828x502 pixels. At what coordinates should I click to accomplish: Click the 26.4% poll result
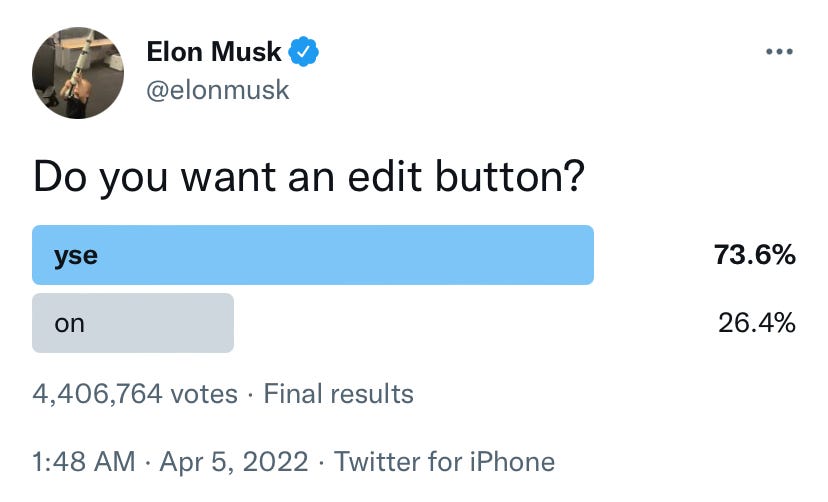(756, 323)
